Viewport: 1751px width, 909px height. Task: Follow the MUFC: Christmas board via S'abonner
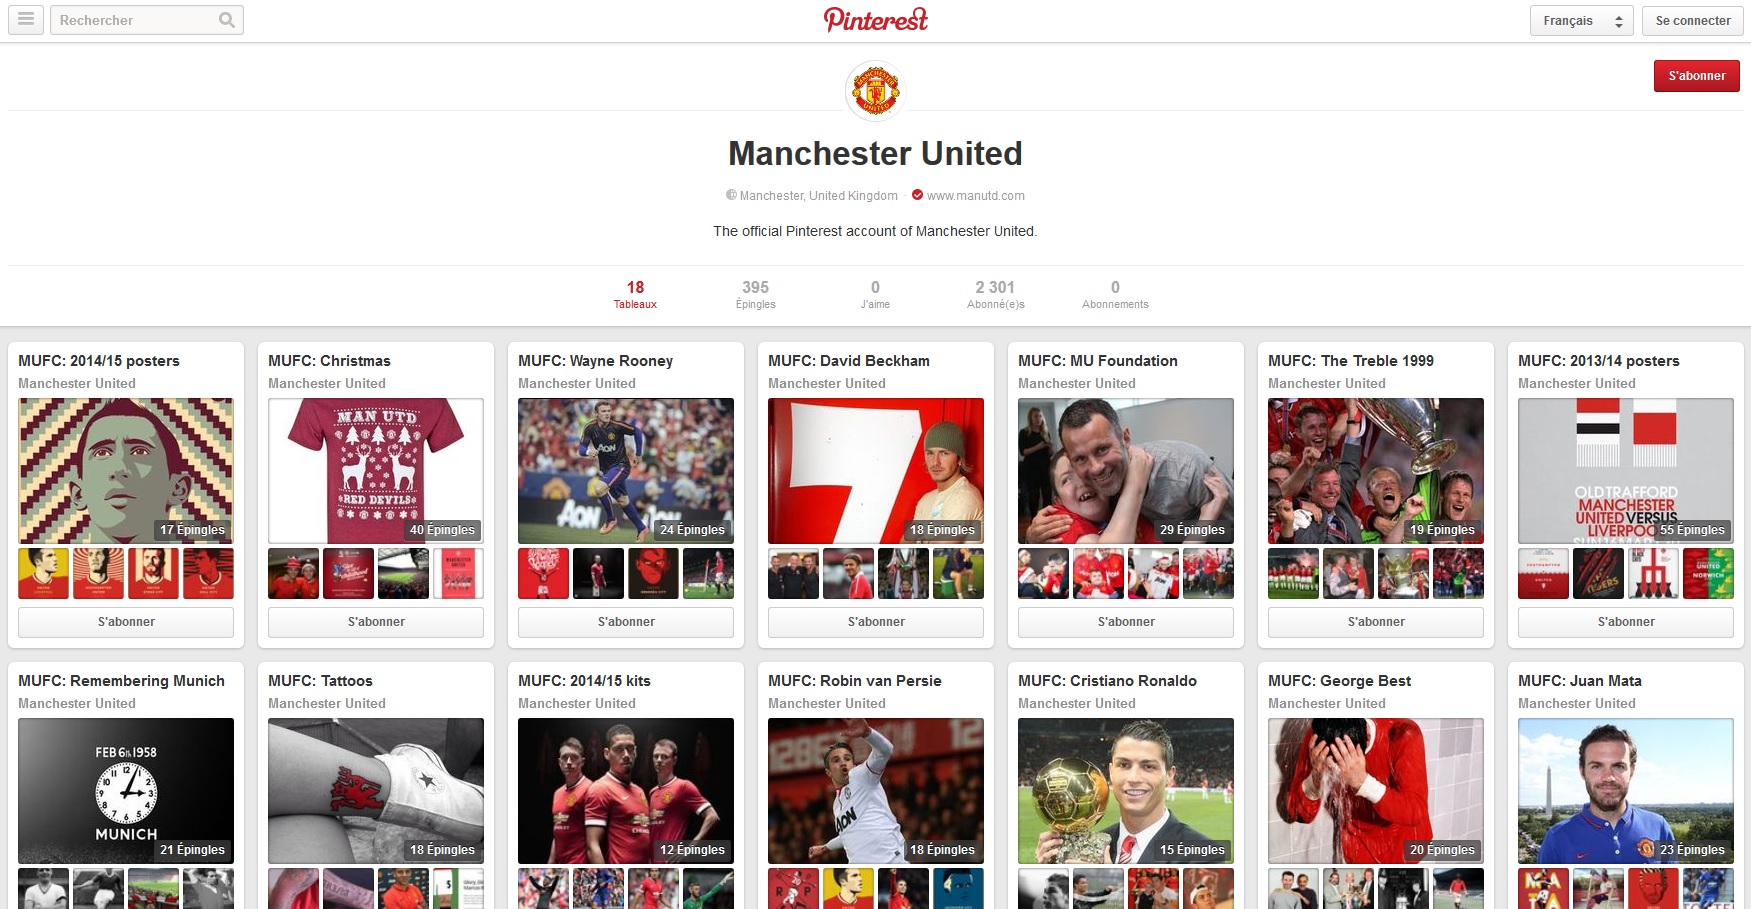coord(376,622)
